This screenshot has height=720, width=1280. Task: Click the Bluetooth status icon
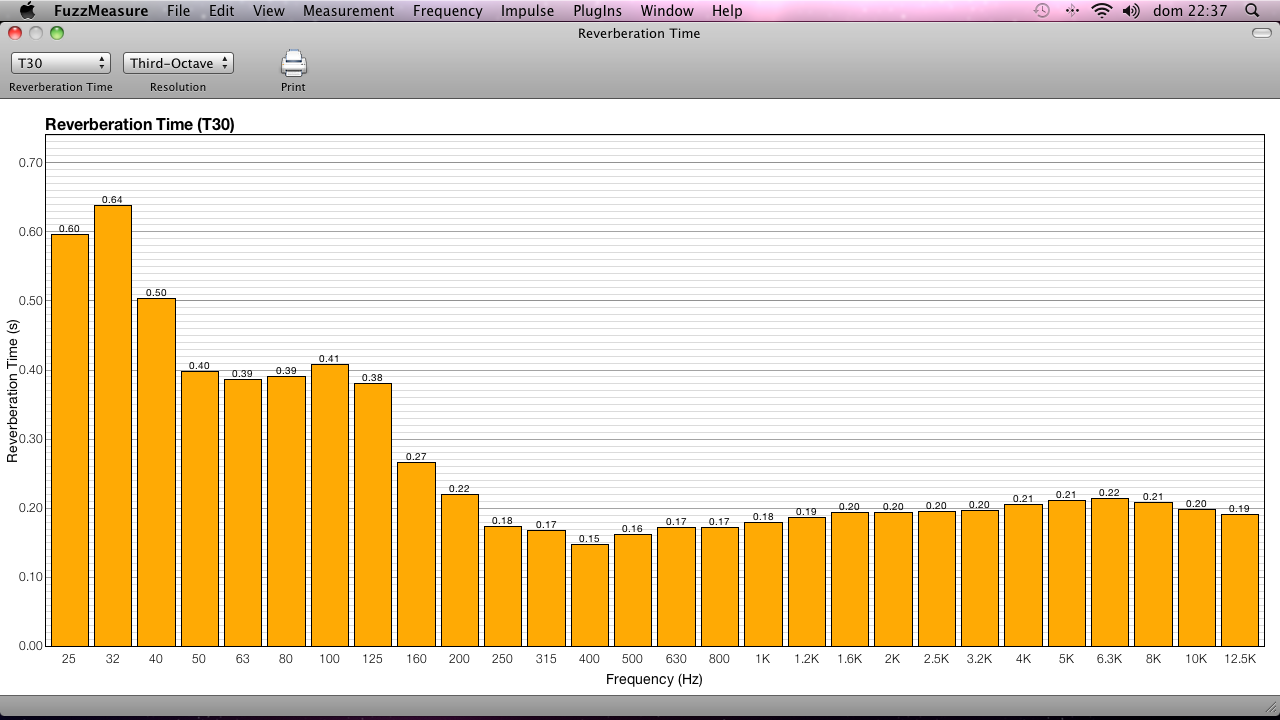pos(1072,11)
